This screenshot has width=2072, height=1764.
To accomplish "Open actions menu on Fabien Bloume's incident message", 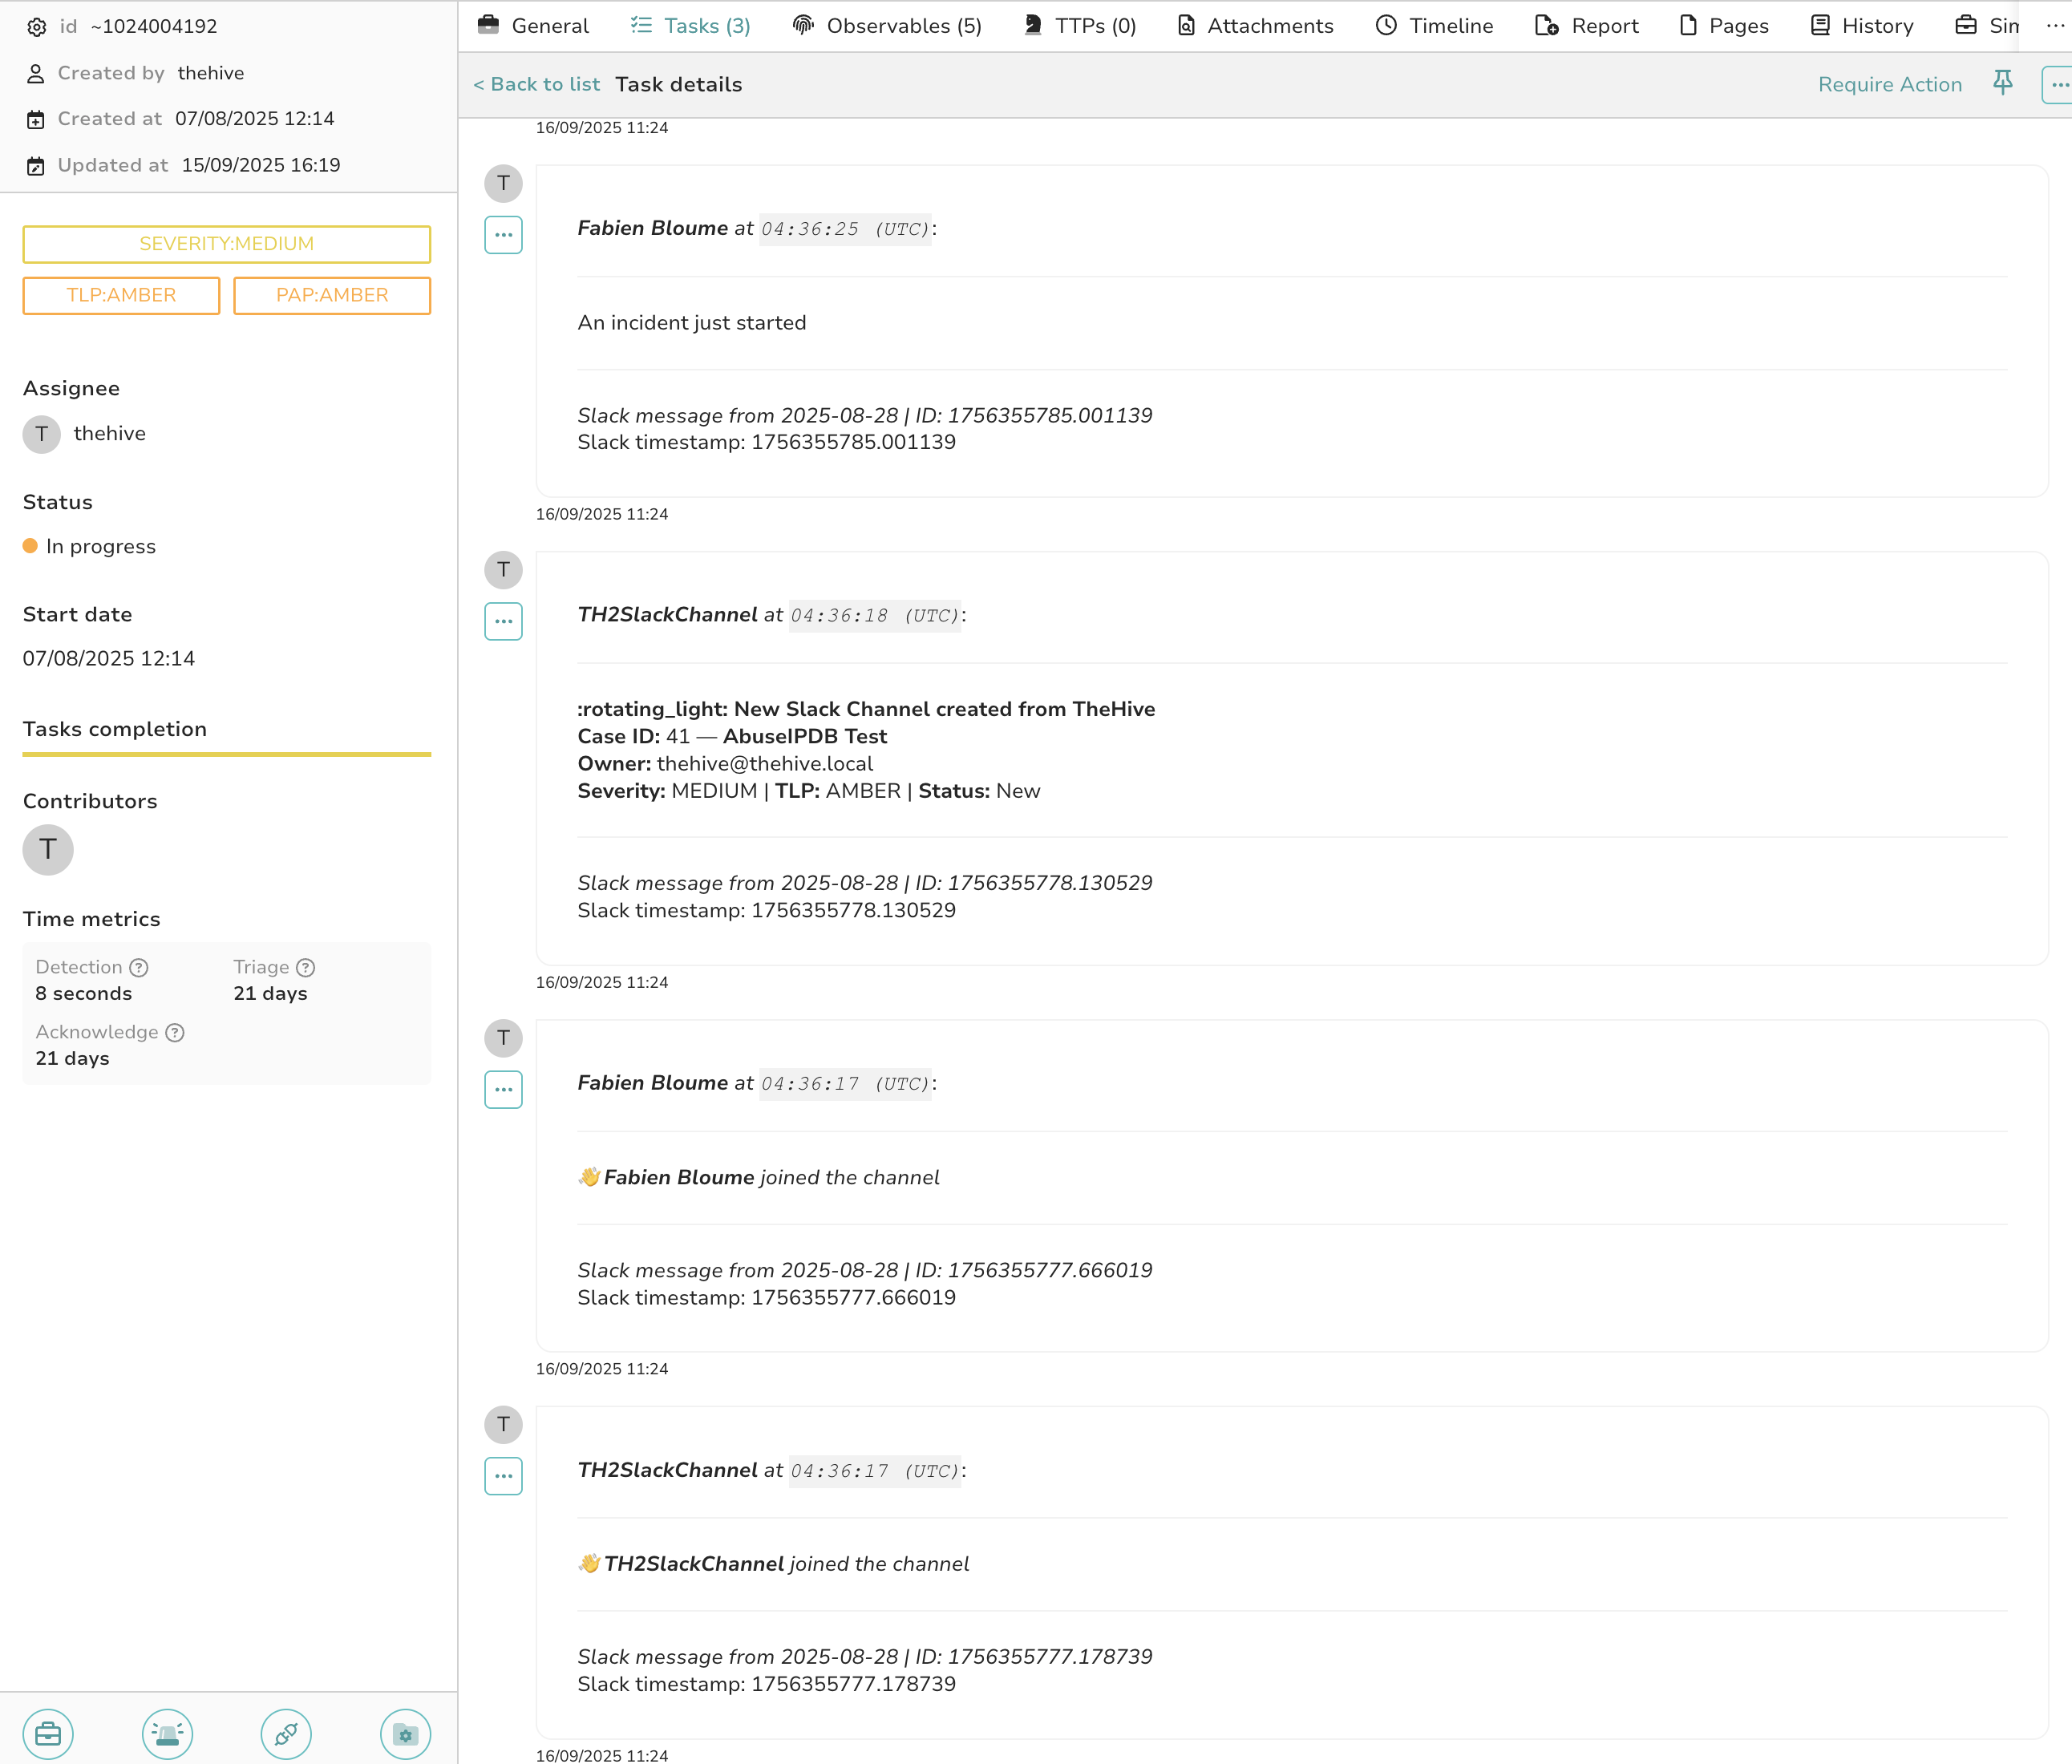I will pos(503,235).
